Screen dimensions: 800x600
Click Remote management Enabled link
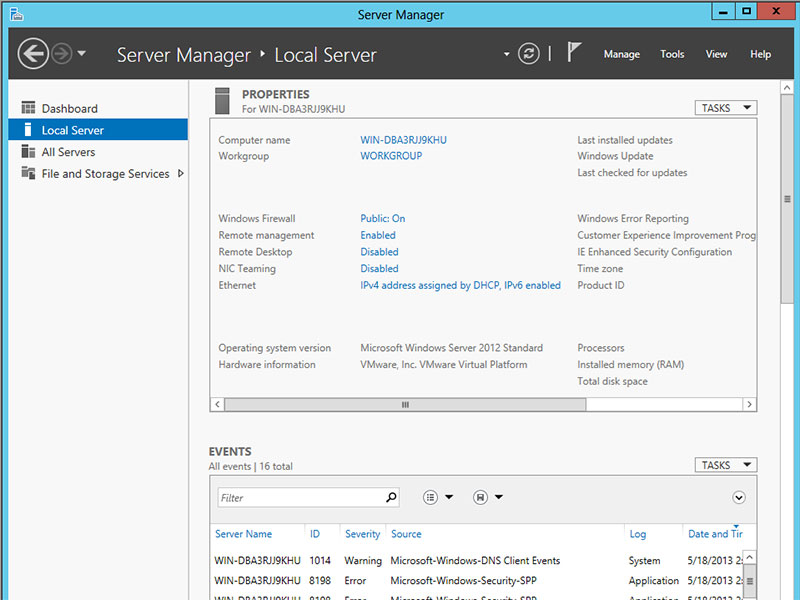(x=378, y=235)
